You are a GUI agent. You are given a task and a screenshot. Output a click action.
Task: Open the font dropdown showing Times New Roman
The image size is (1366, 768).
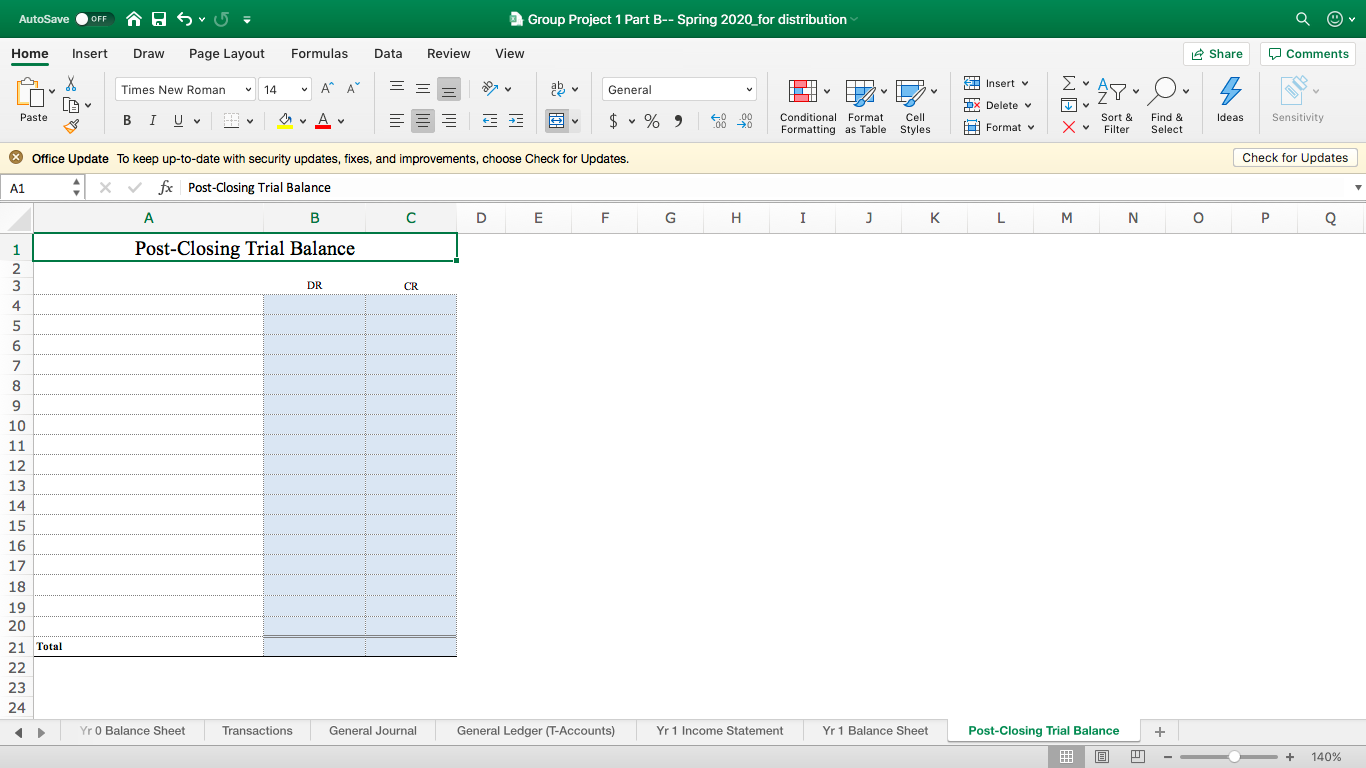(x=184, y=89)
